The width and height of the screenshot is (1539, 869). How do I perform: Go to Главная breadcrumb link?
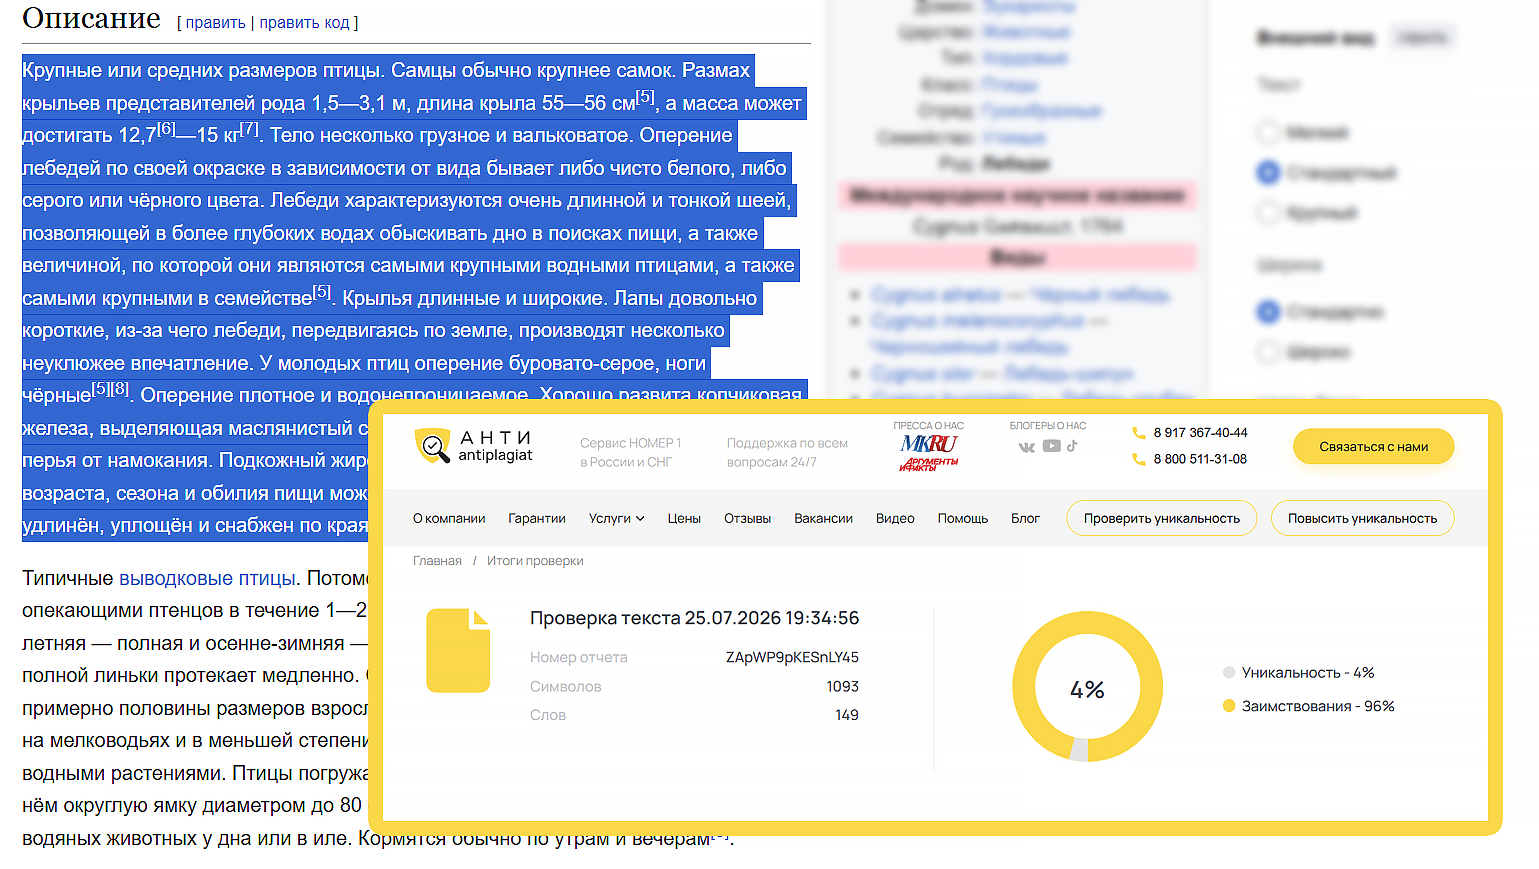[437, 561]
